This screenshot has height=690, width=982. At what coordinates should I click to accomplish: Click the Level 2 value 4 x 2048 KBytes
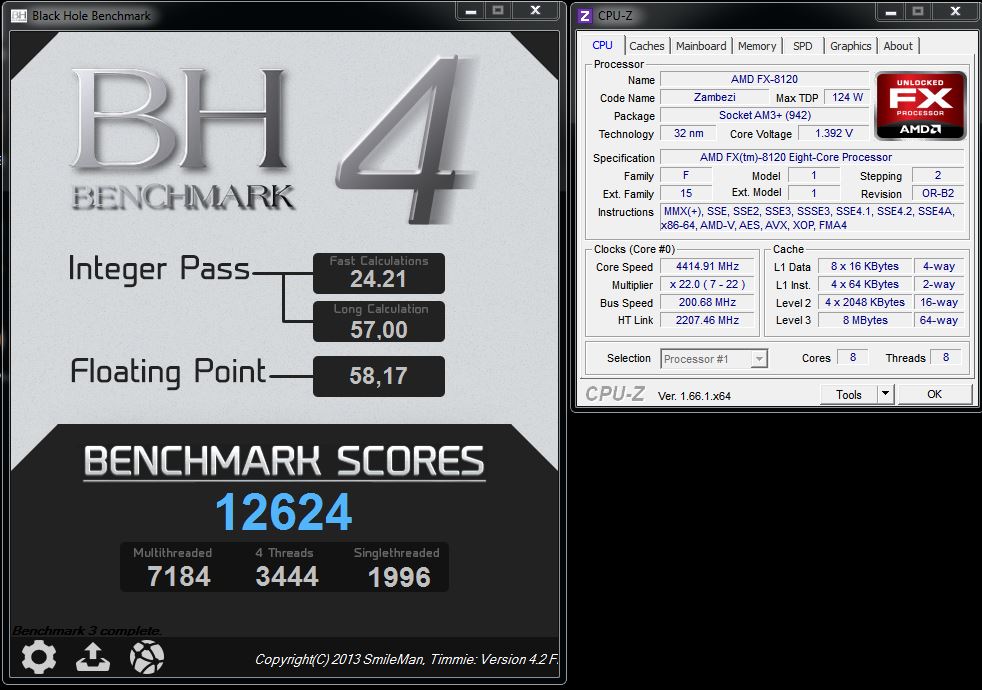865,302
